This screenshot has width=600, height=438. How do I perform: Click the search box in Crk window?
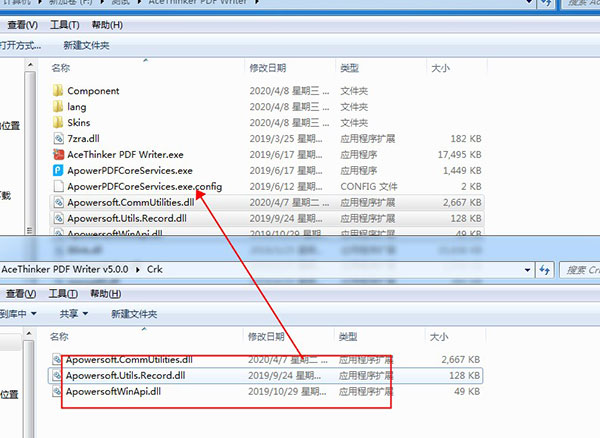coord(580,270)
